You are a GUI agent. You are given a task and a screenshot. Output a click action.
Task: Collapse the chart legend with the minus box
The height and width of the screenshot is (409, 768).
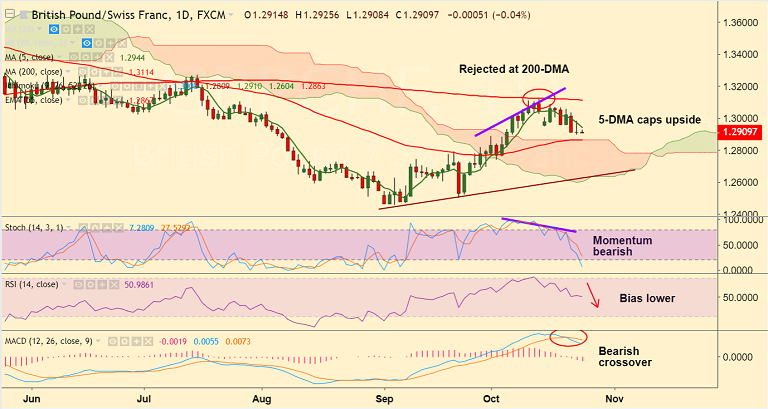(x=10, y=14)
